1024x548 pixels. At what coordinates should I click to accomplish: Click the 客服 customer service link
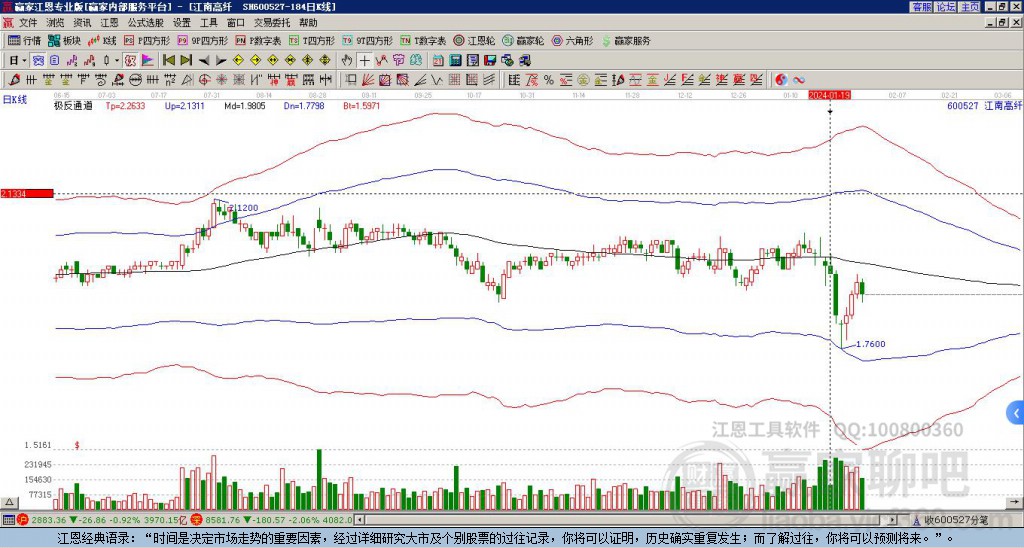pyautogui.click(x=921, y=7)
